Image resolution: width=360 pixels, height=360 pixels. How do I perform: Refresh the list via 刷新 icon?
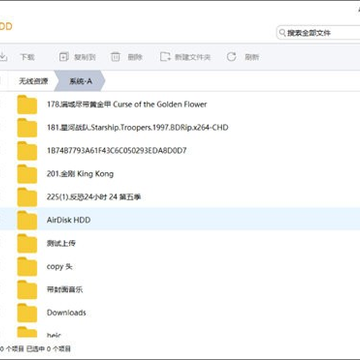click(231, 57)
